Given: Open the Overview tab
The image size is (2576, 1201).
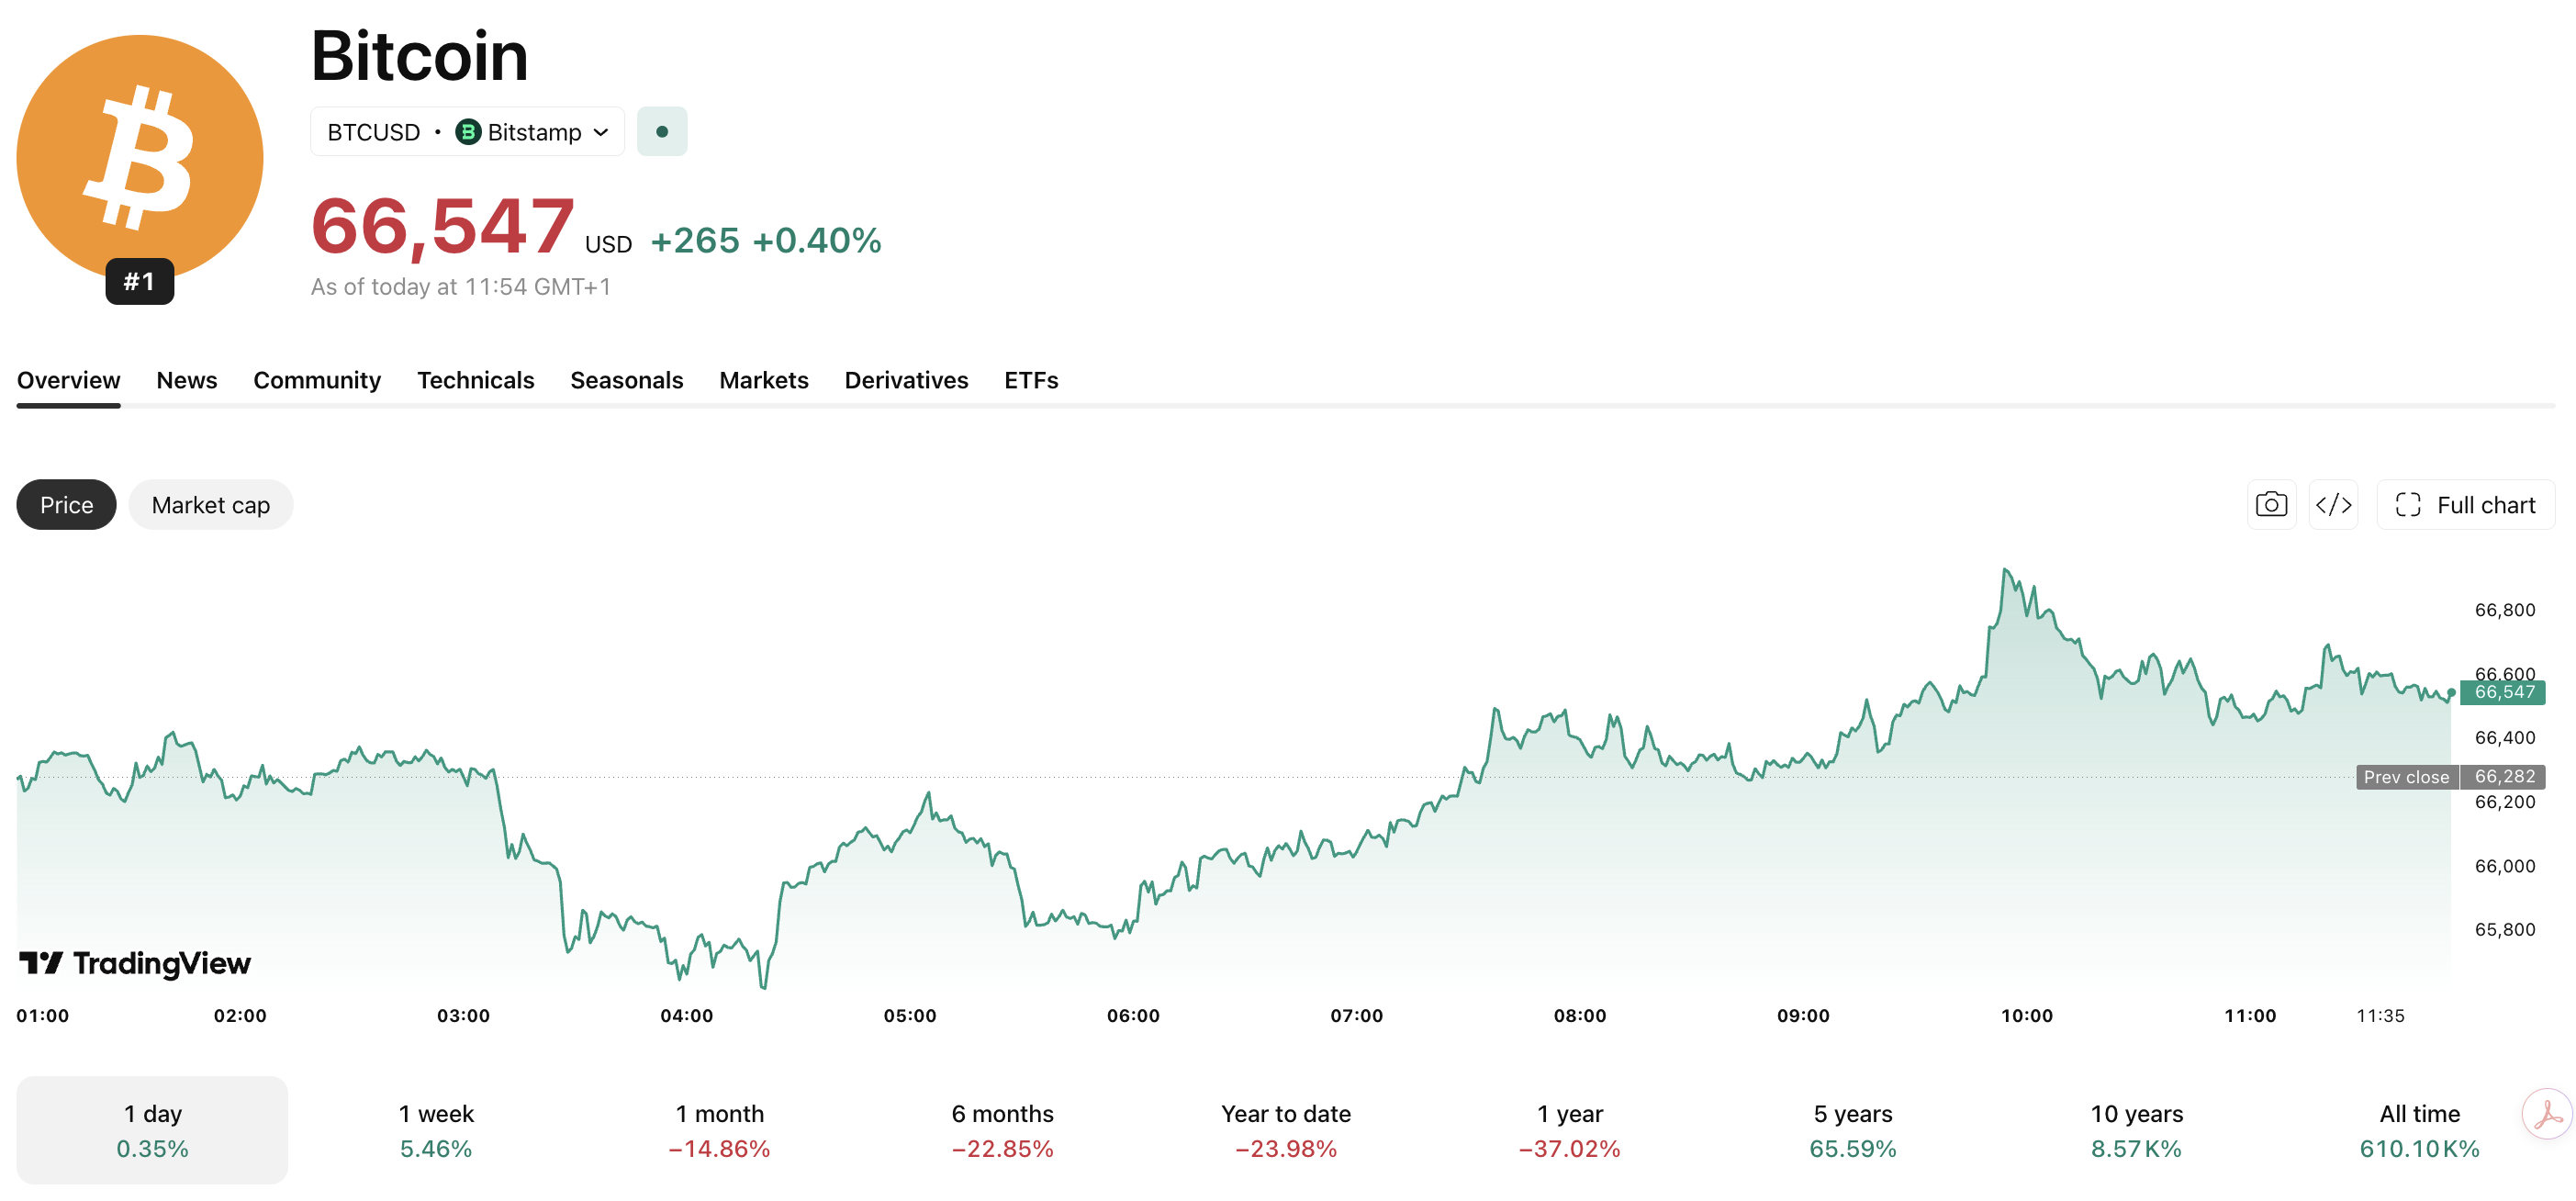Looking at the screenshot, I should [68, 380].
